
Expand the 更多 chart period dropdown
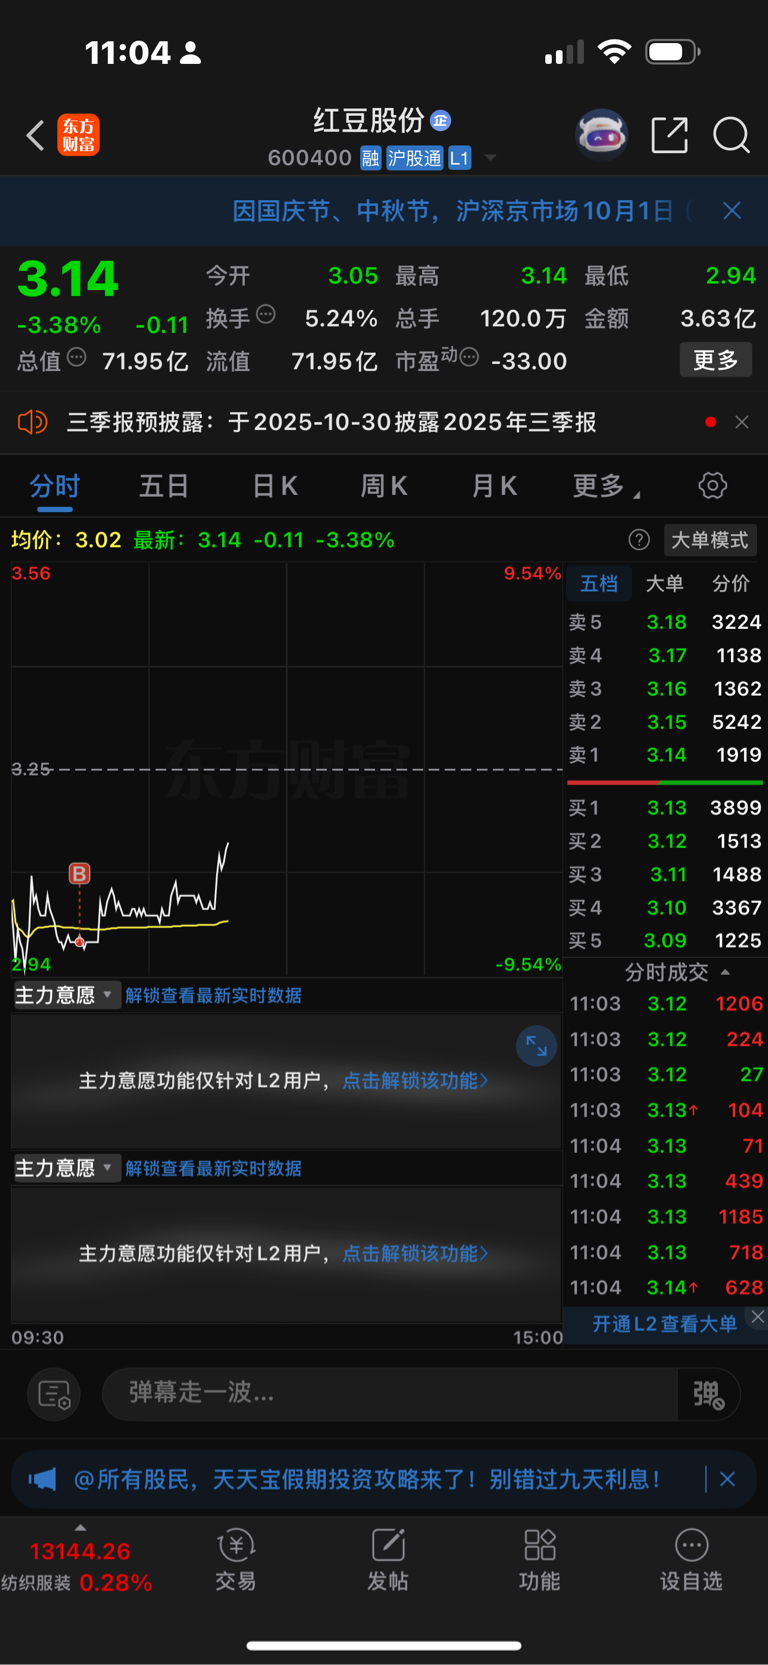pyautogui.click(x=606, y=487)
